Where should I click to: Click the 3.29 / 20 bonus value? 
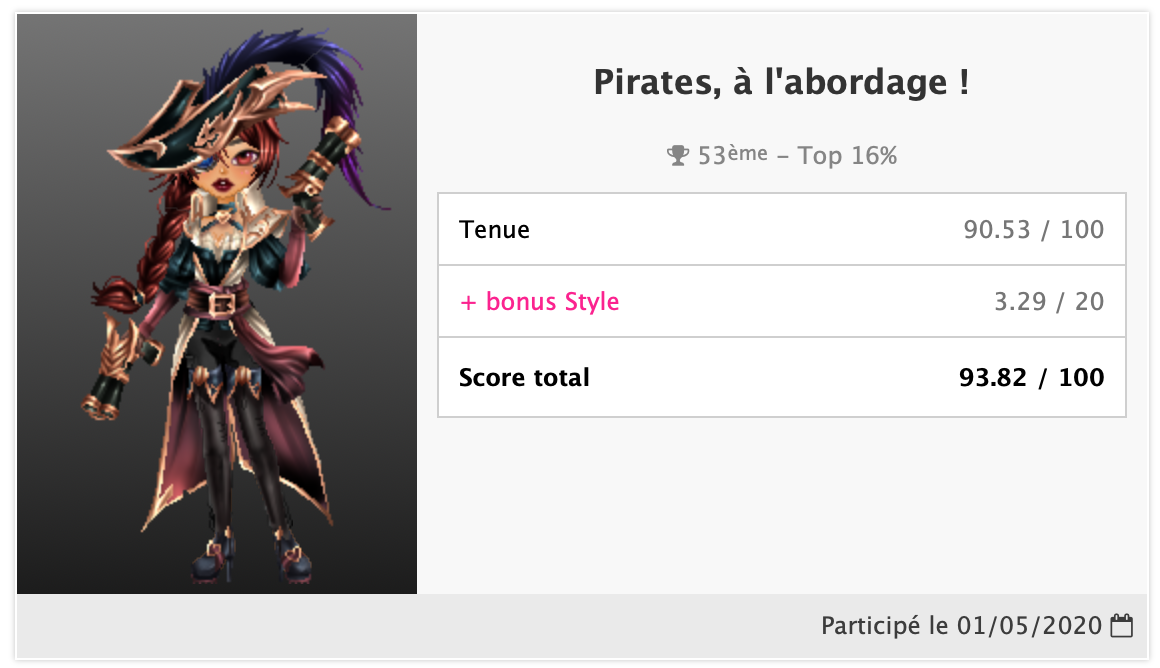(1048, 301)
